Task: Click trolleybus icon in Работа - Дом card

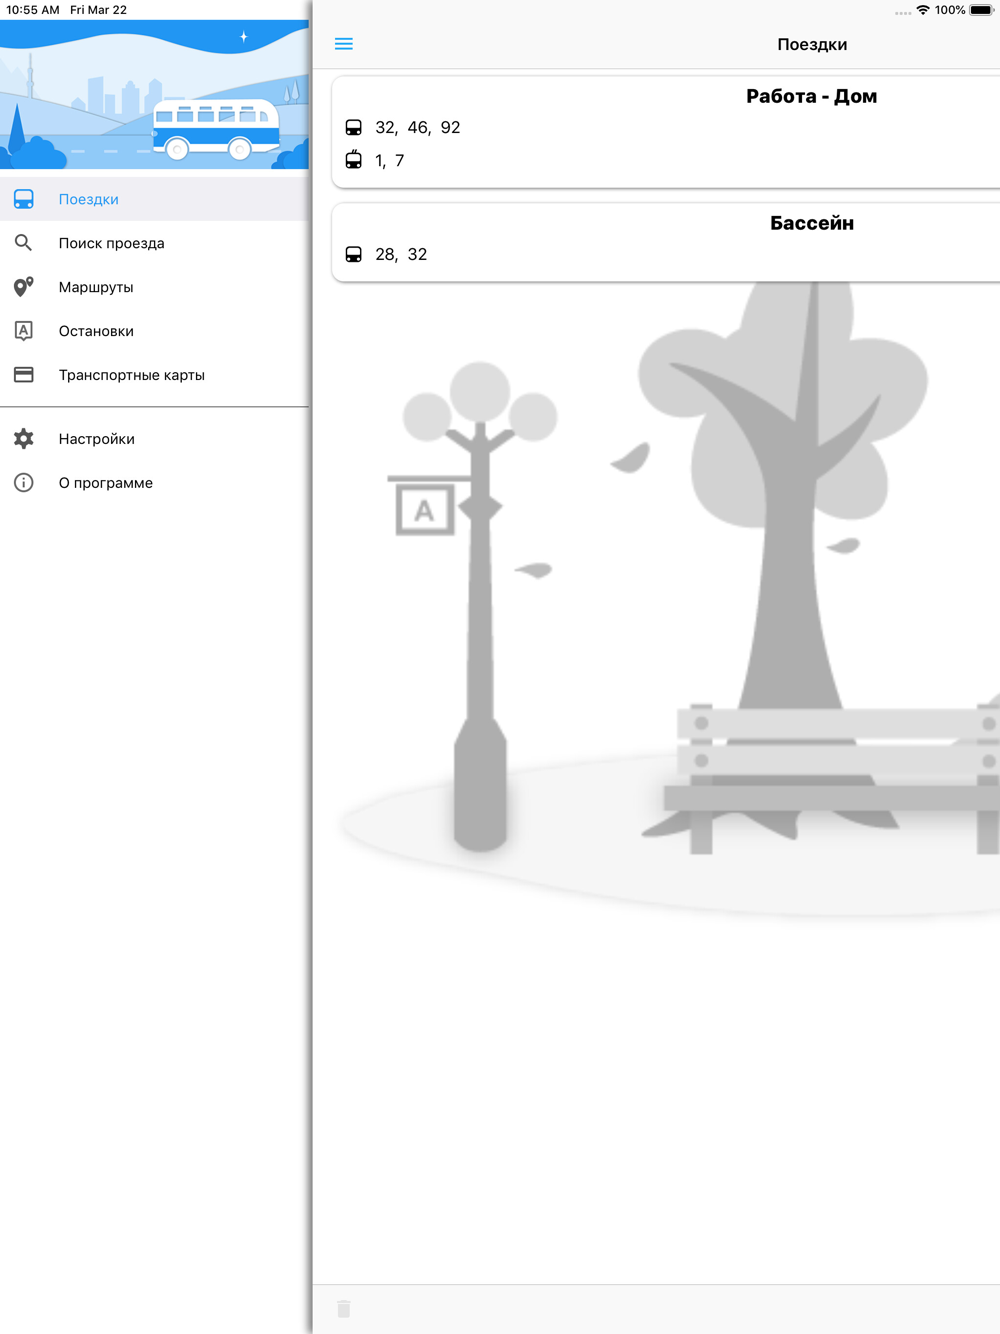Action: pyautogui.click(x=354, y=160)
